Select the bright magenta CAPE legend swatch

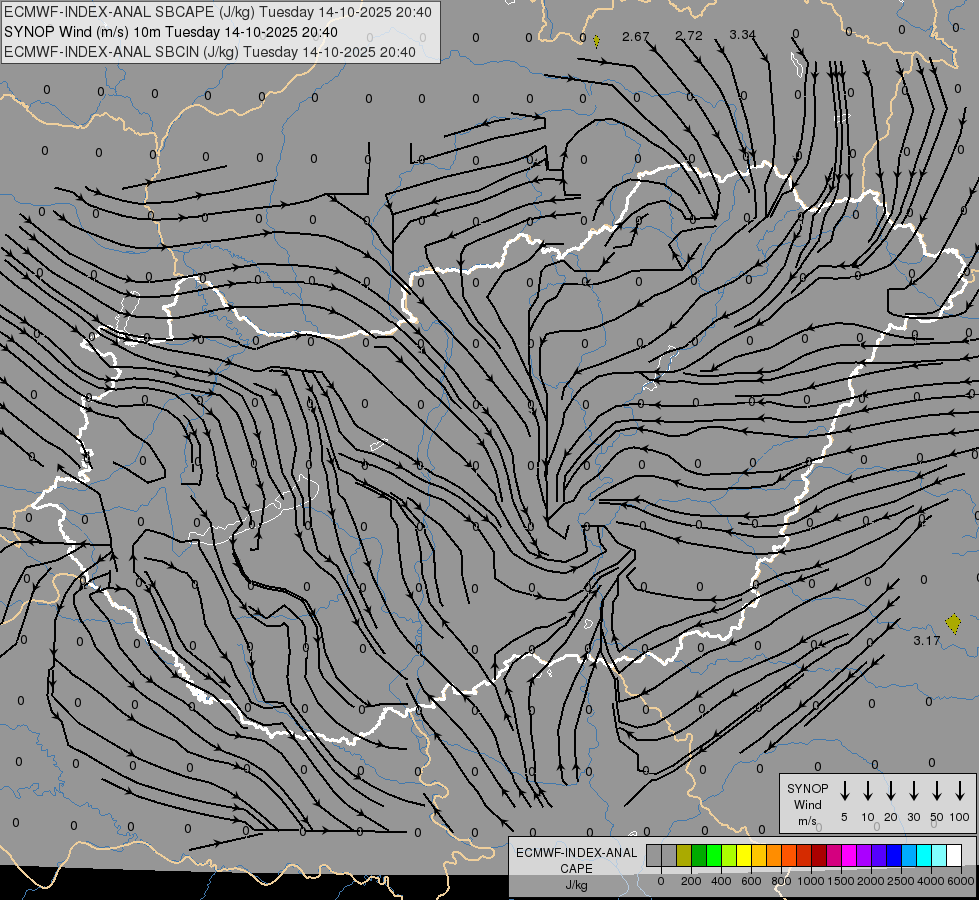(x=849, y=855)
